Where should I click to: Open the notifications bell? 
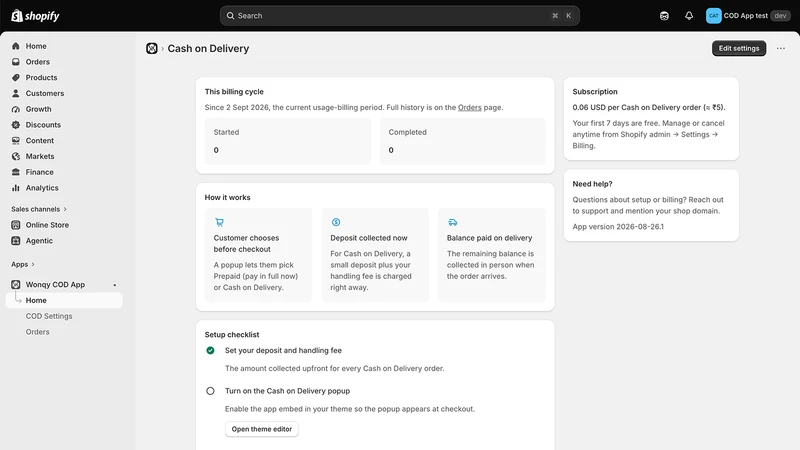pos(689,16)
